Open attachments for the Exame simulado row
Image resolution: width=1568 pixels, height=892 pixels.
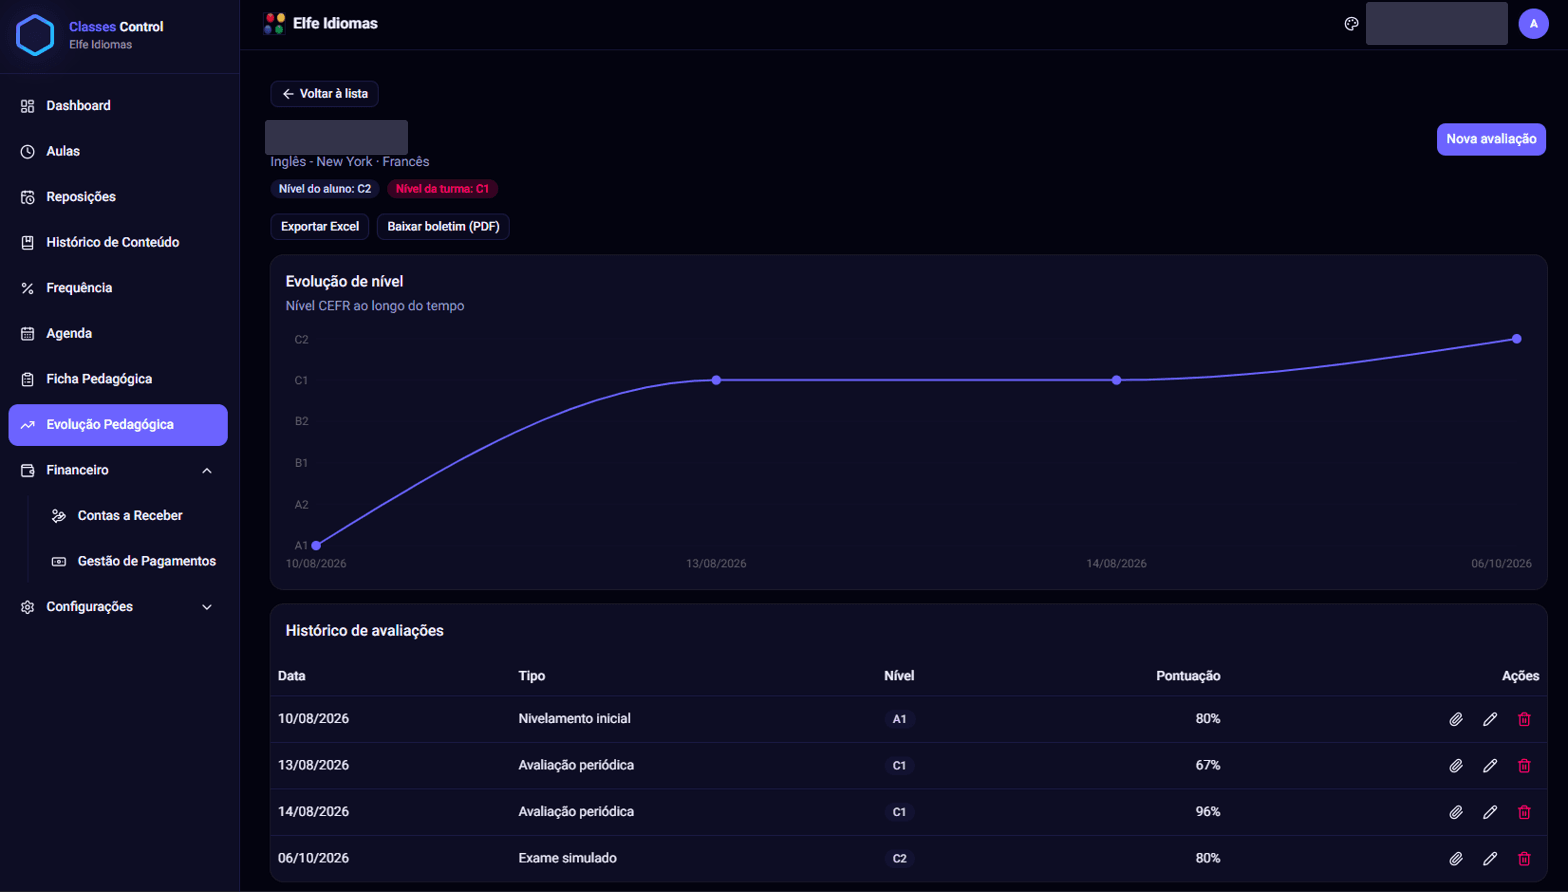point(1456,858)
